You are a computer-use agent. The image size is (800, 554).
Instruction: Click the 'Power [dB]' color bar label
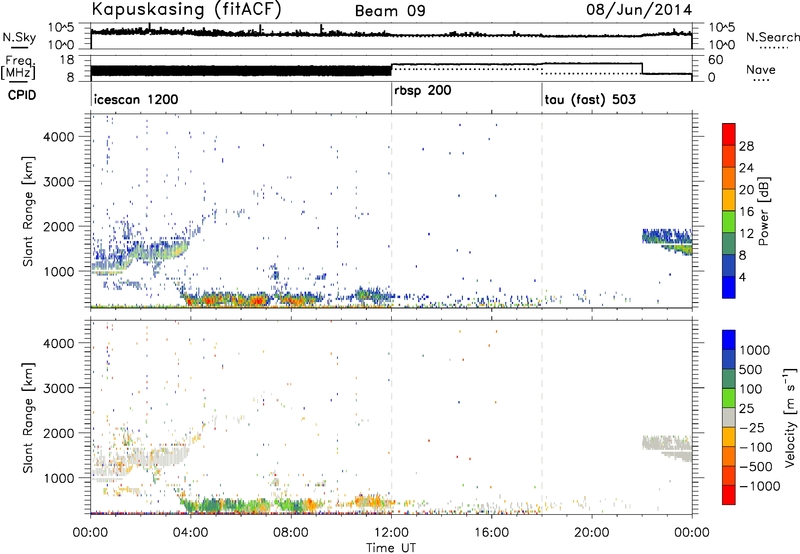tap(764, 211)
